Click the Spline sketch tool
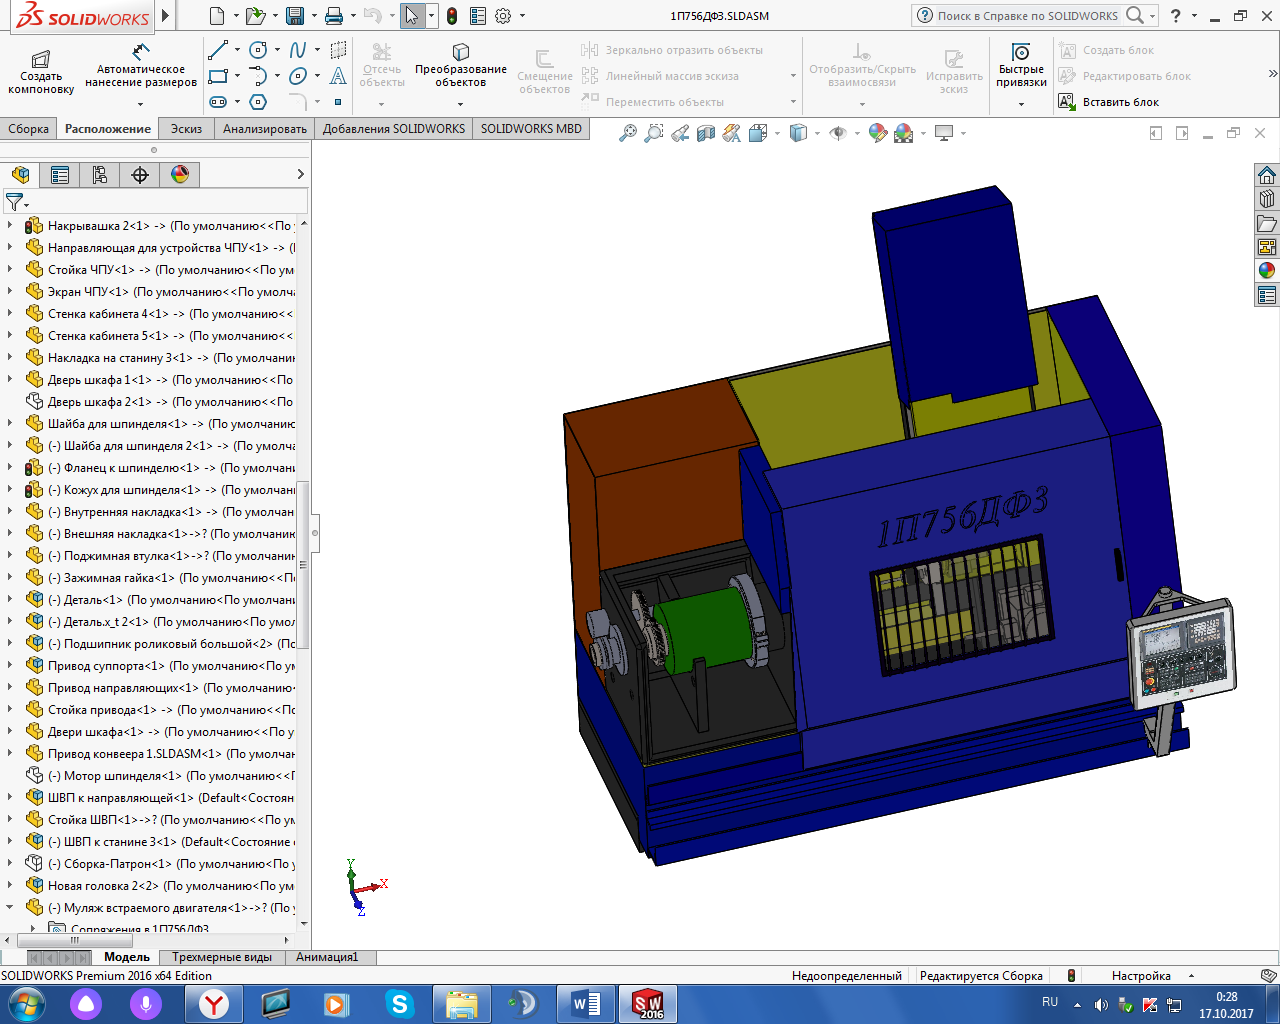The image size is (1280, 1024). (298, 50)
